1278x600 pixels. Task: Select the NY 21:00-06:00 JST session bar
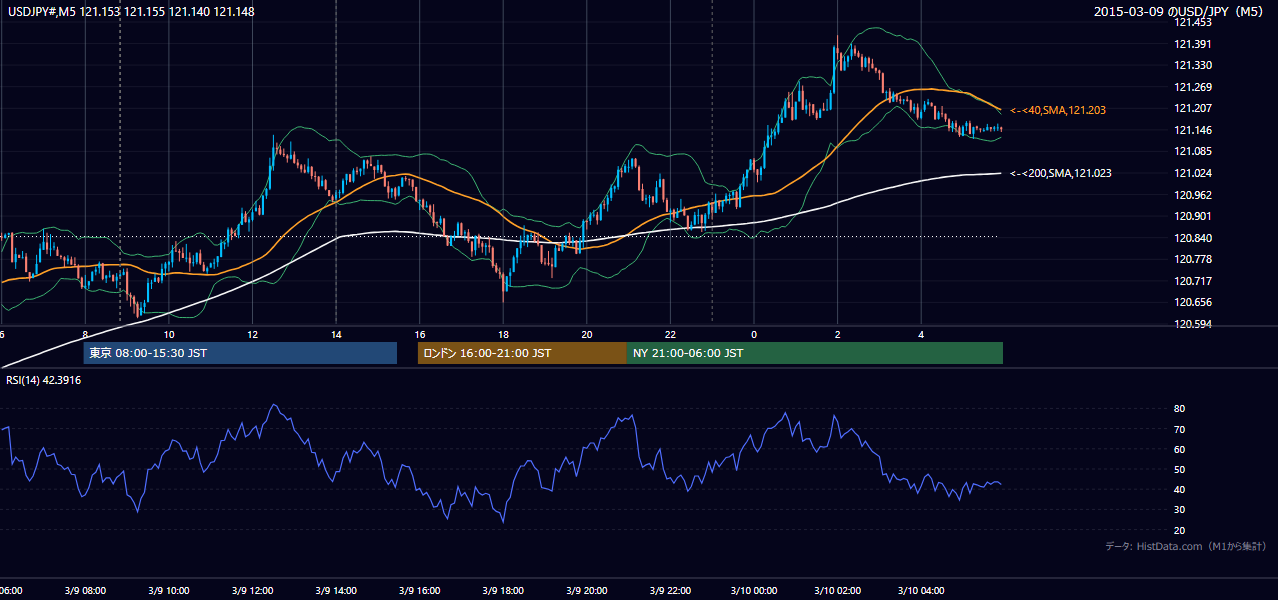[x=815, y=353]
